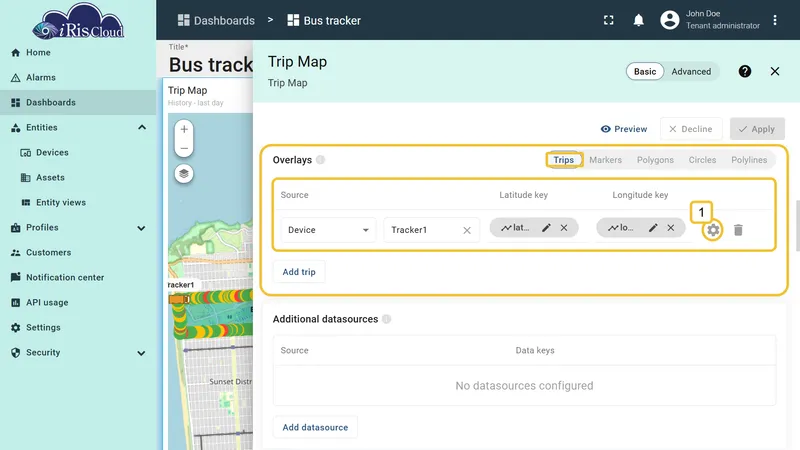Open notifications bell
This screenshot has height=450, width=800.
click(638, 20)
